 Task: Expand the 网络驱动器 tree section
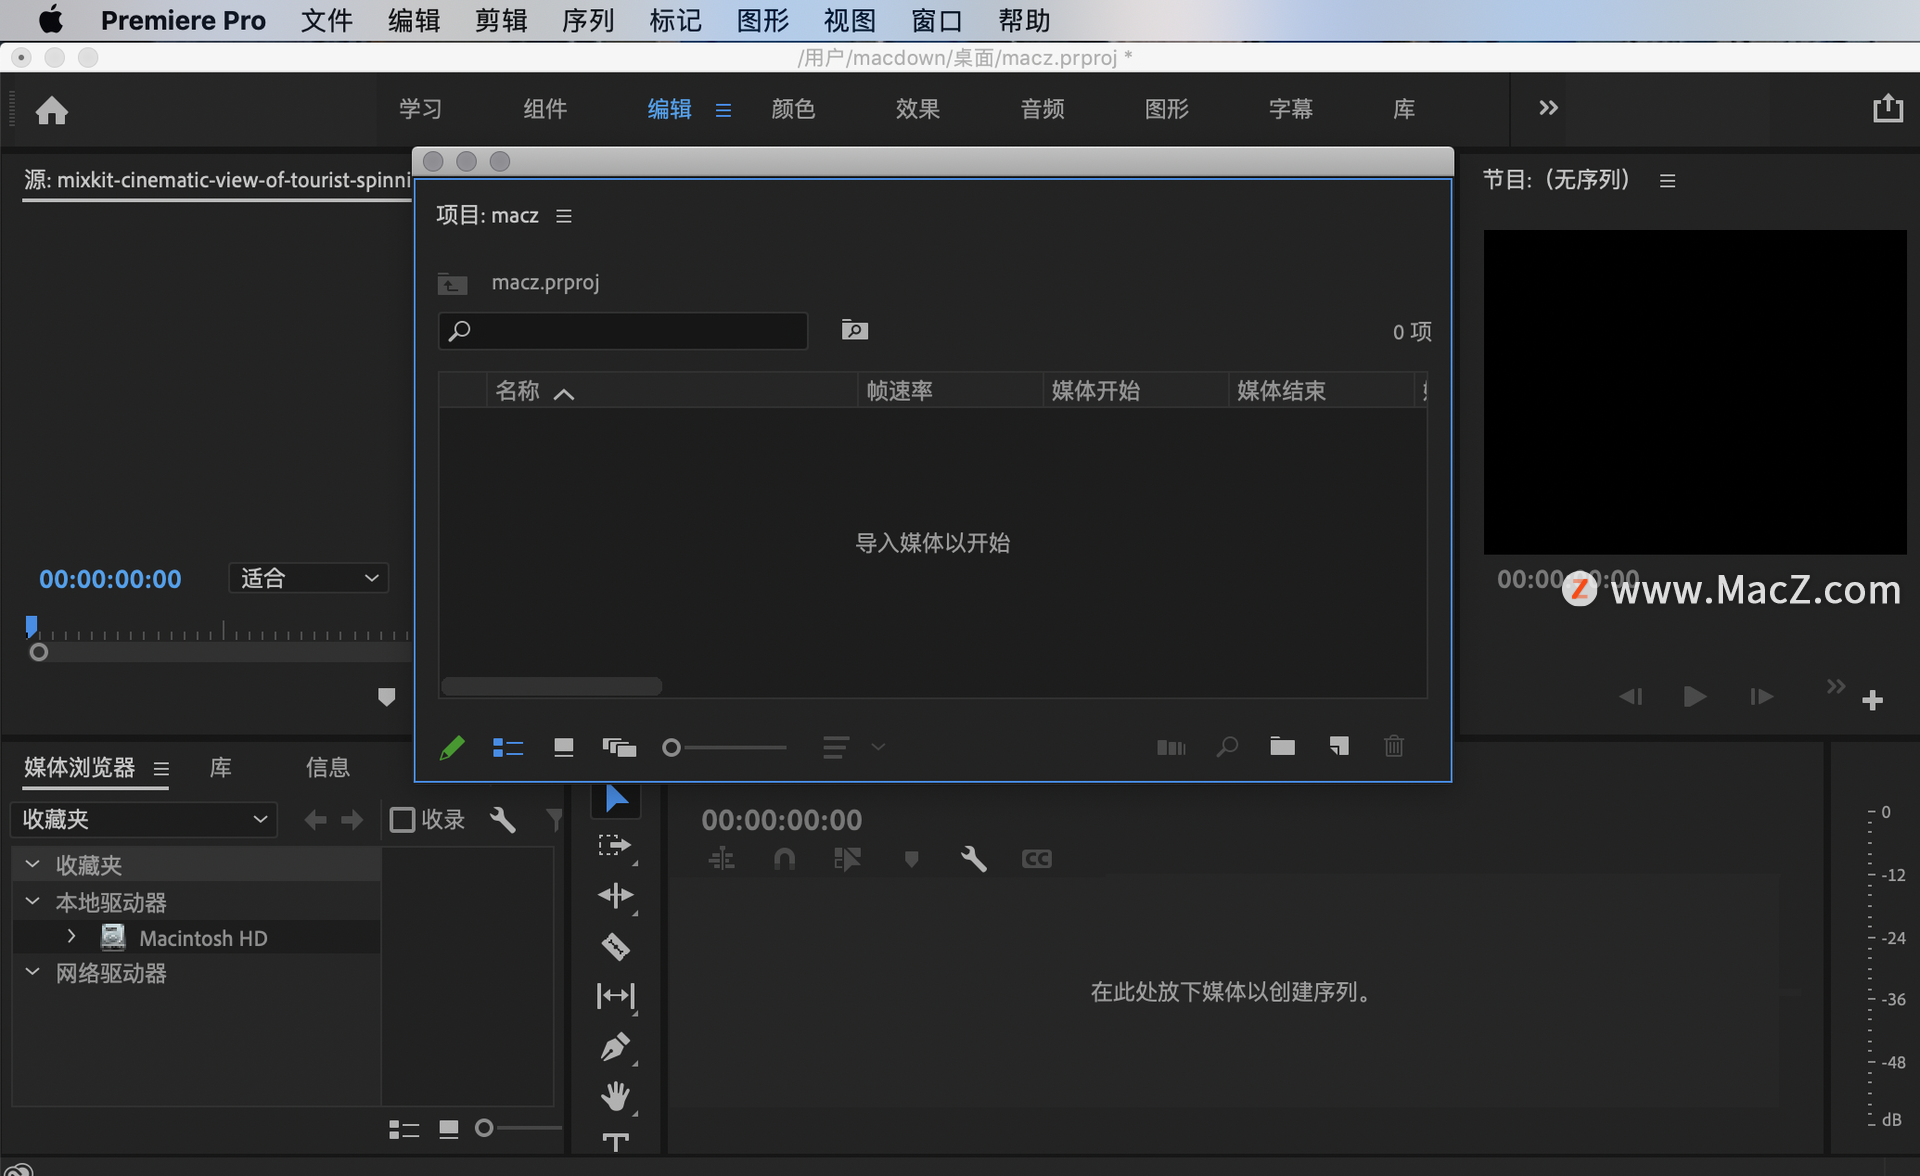pos(32,973)
